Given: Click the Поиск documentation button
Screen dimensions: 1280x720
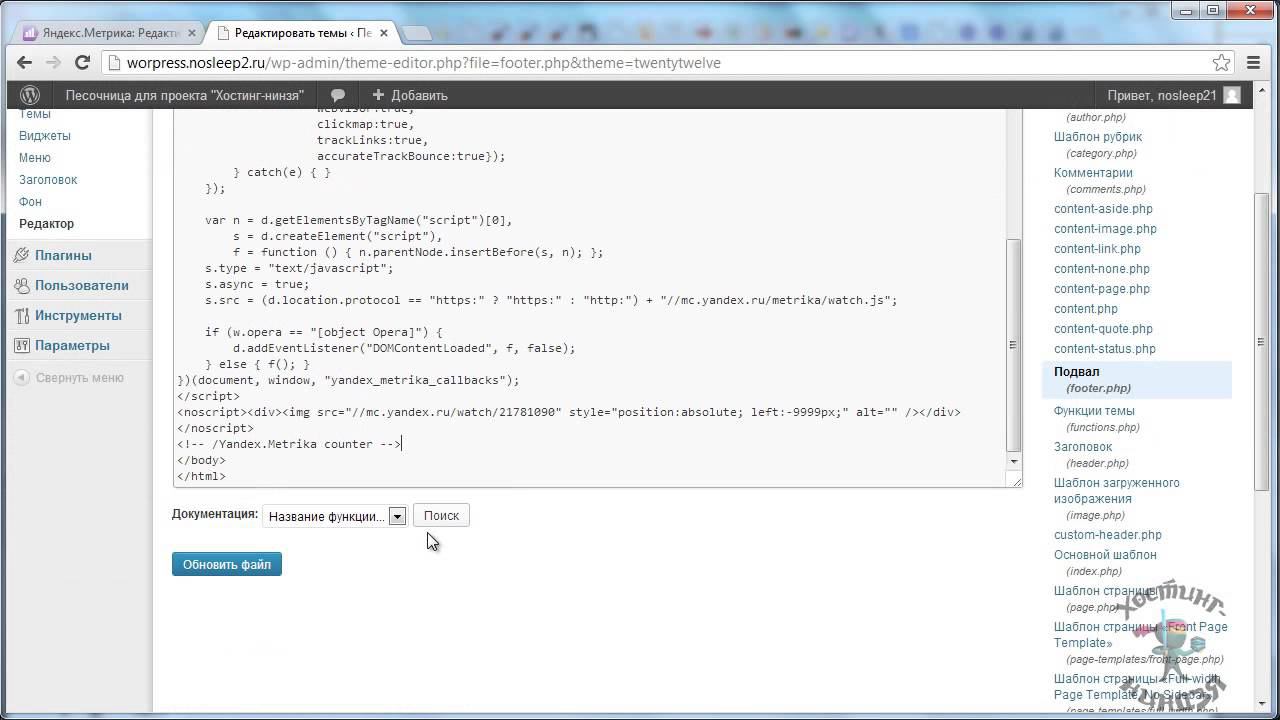Looking at the screenshot, I should 441,515.
